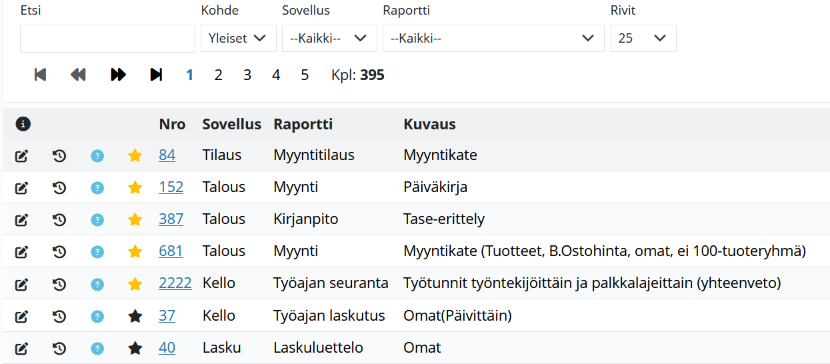Click the Raportti column header

[303, 124]
